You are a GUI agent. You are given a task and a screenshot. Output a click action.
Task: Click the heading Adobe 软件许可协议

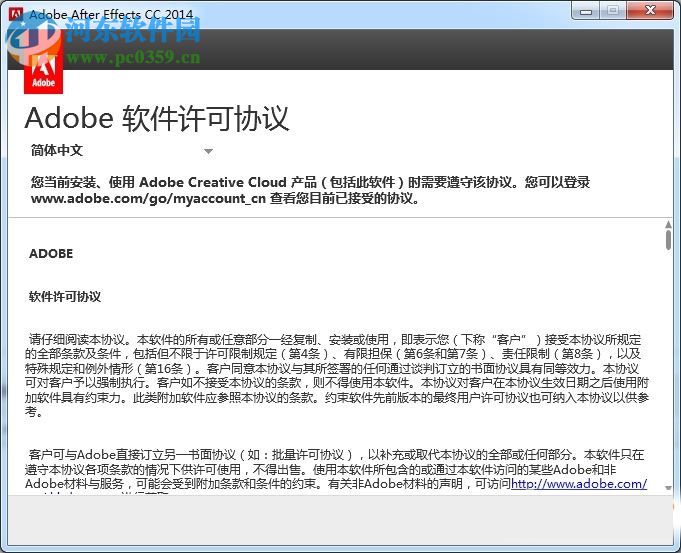click(157, 118)
